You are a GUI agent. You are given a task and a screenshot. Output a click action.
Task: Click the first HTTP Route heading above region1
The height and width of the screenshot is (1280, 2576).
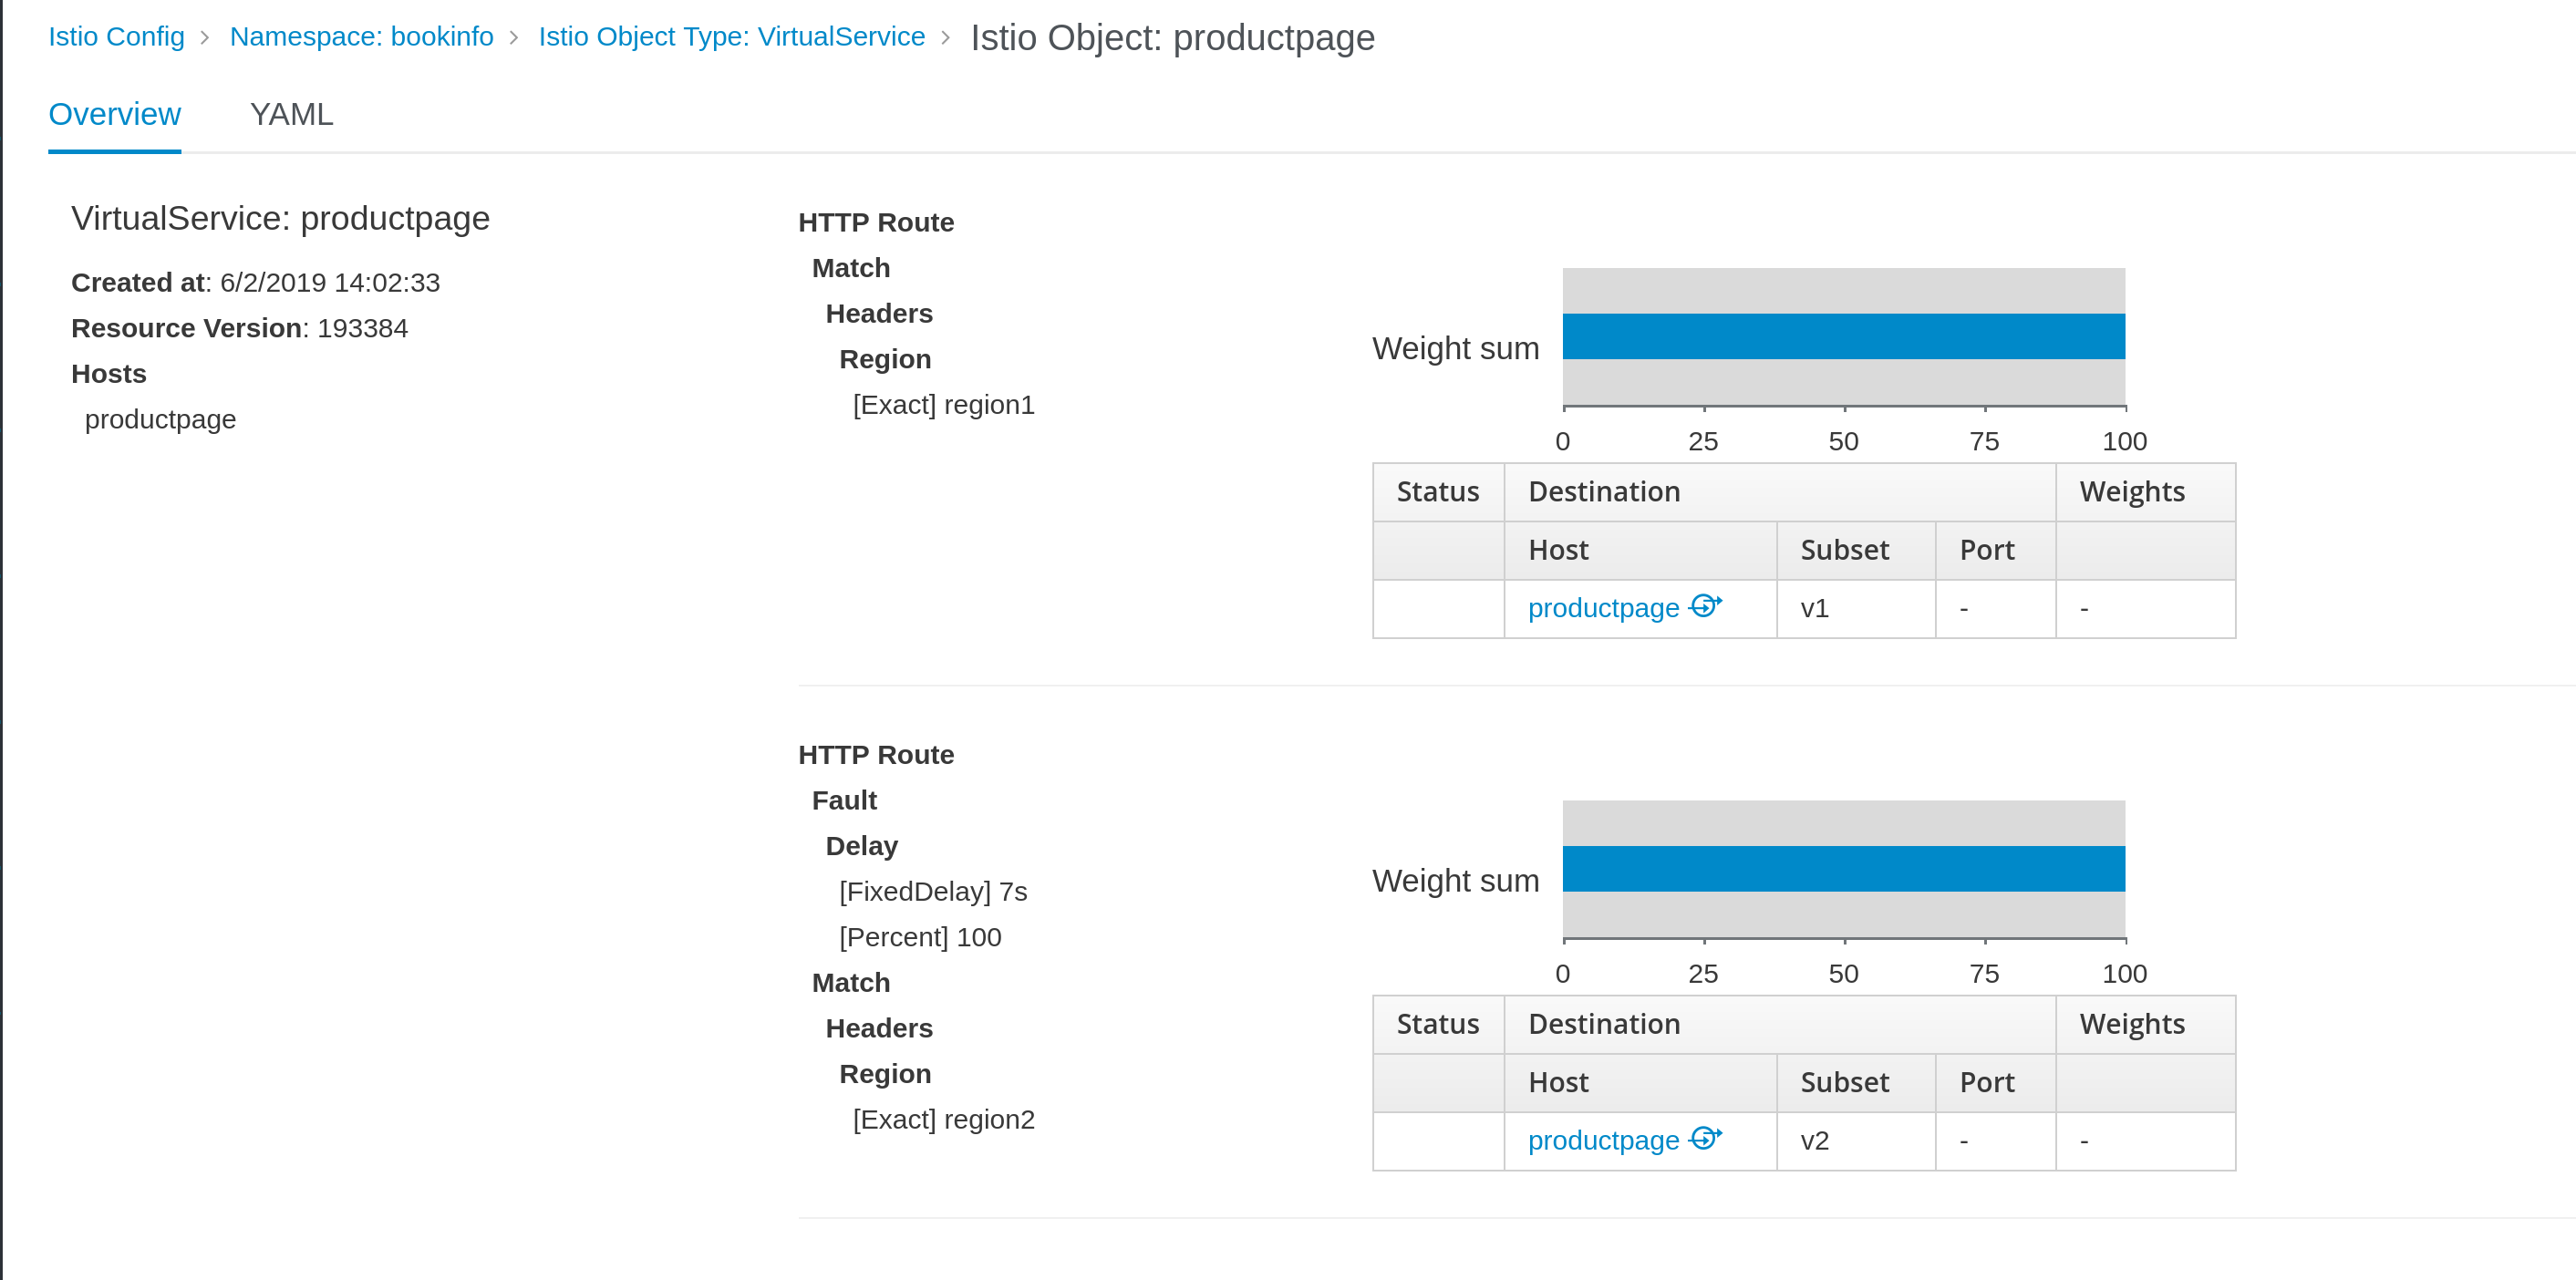click(x=875, y=222)
